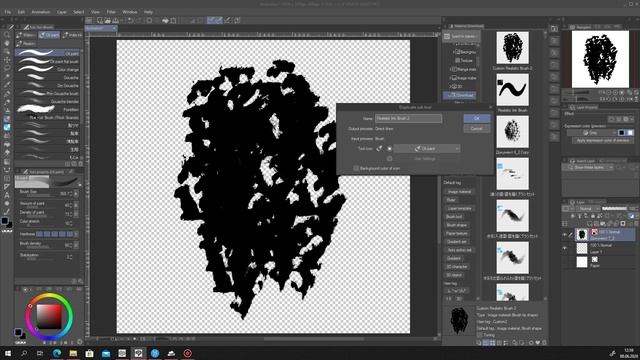Click the Image material tag button
The width and height of the screenshot is (640, 360).
click(459, 191)
